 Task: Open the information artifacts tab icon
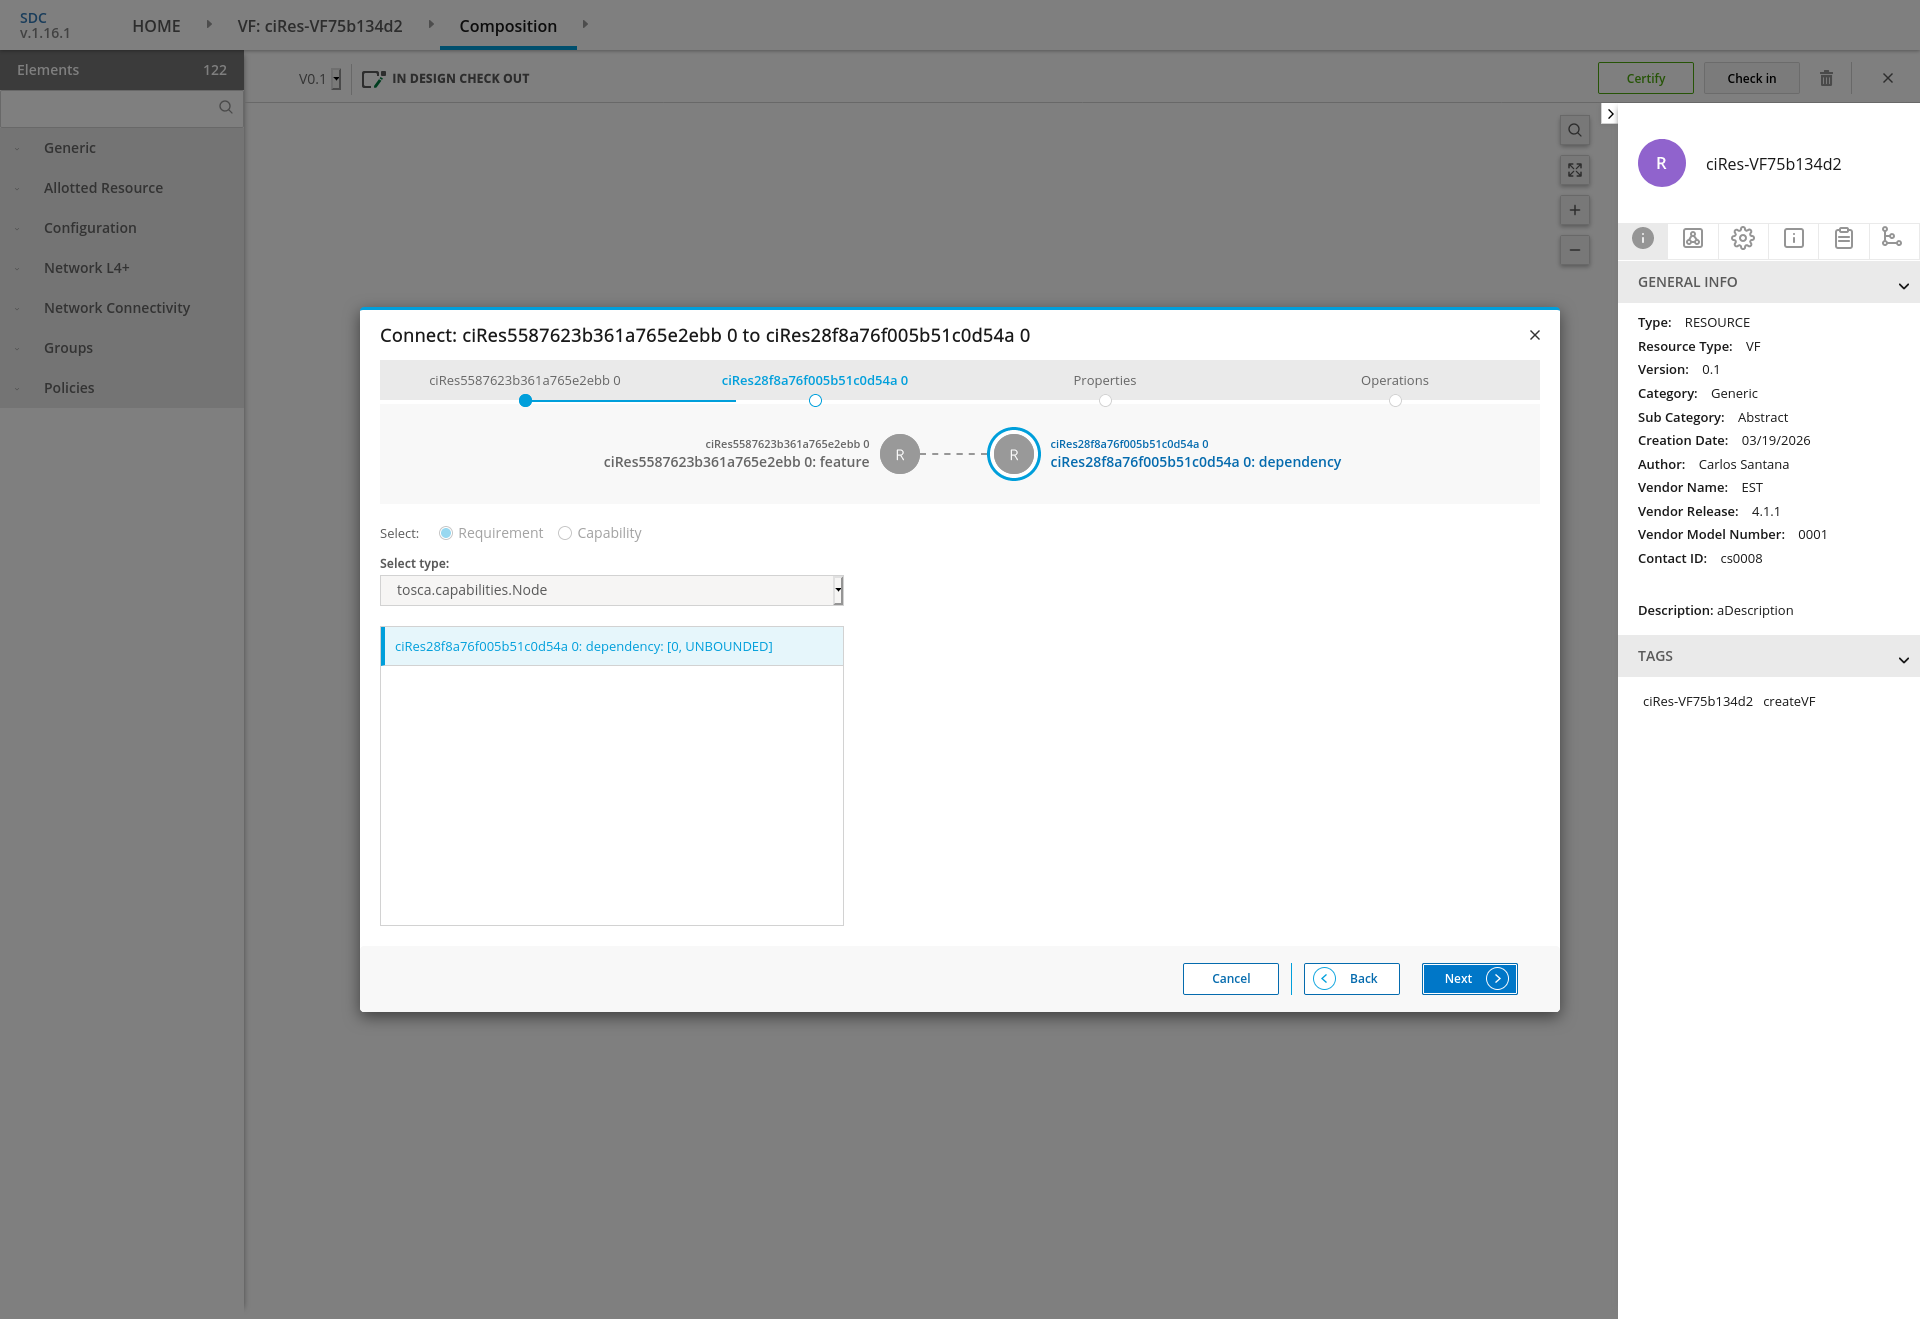[x=1794, y=238]
